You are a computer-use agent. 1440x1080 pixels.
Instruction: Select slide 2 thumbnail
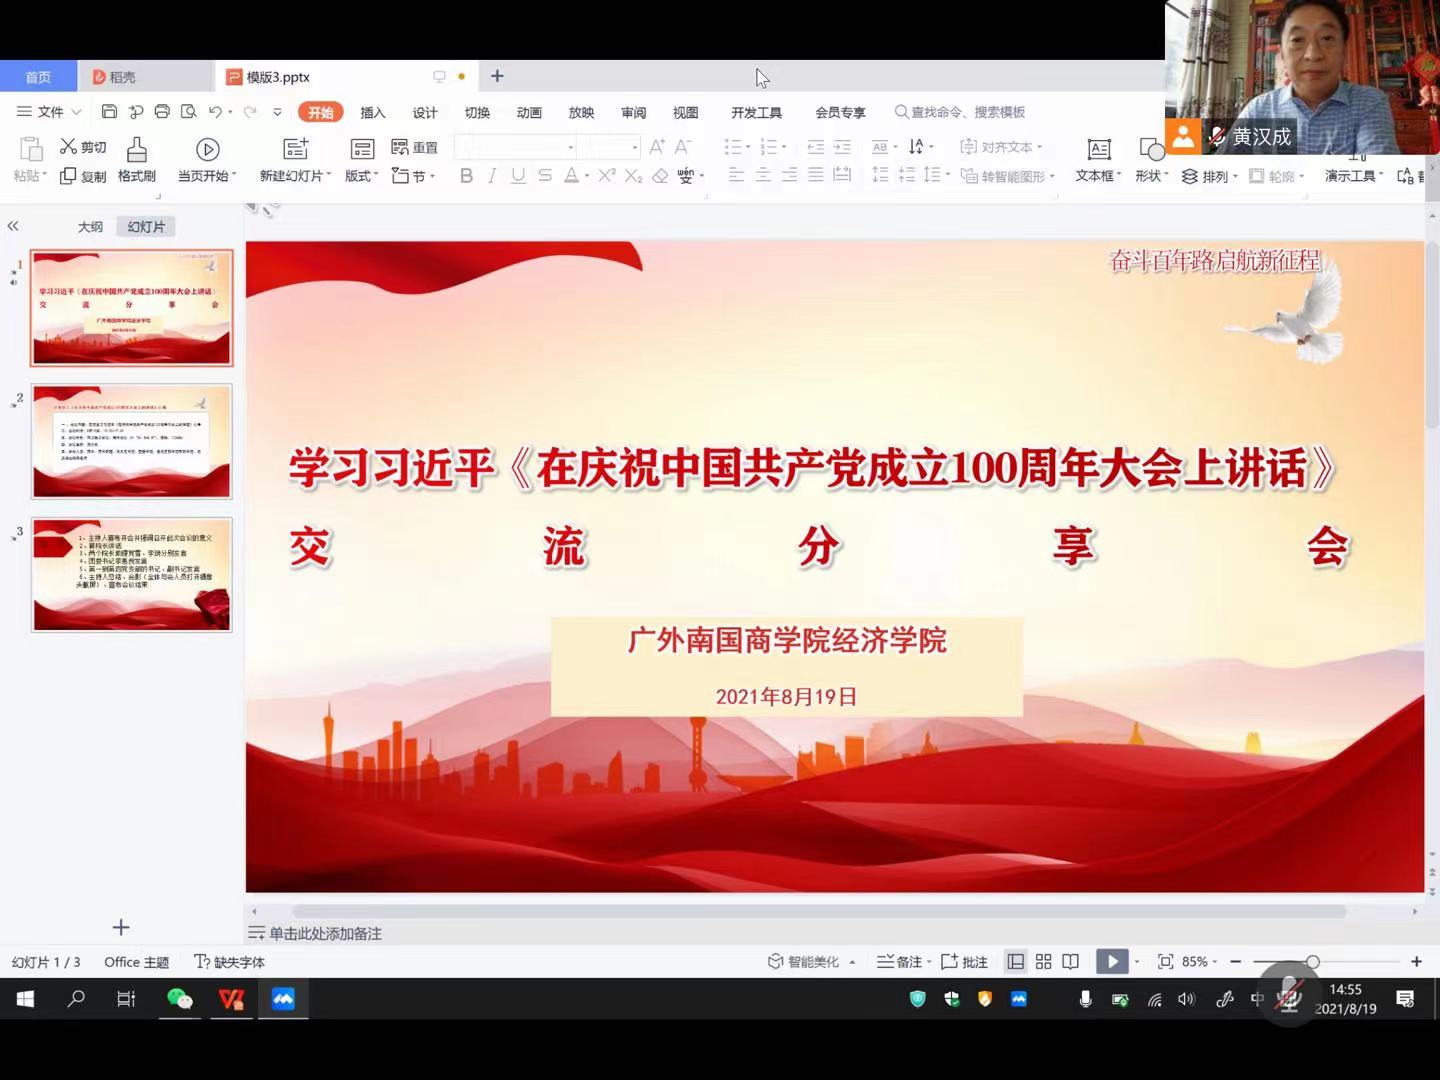pyautogui.click(x=132, y=441)
